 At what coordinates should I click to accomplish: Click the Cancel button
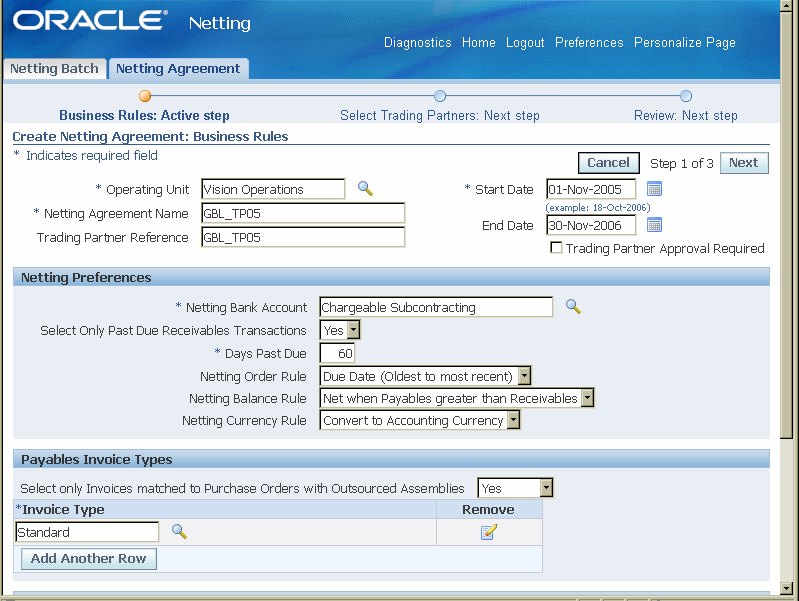click(x=609, y=163)
